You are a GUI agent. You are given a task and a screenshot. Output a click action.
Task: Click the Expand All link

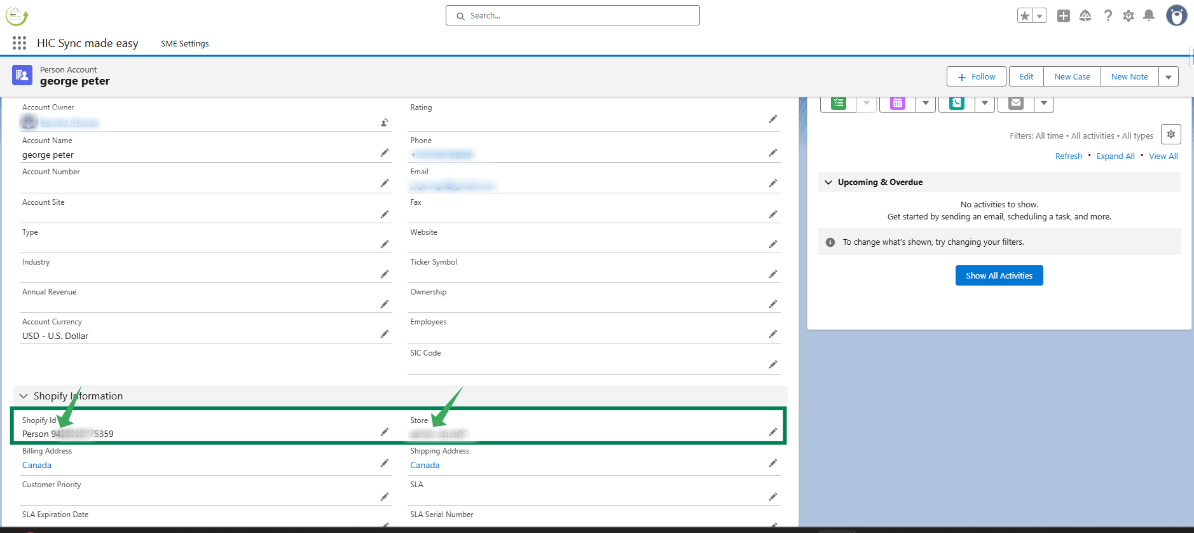1115,156
